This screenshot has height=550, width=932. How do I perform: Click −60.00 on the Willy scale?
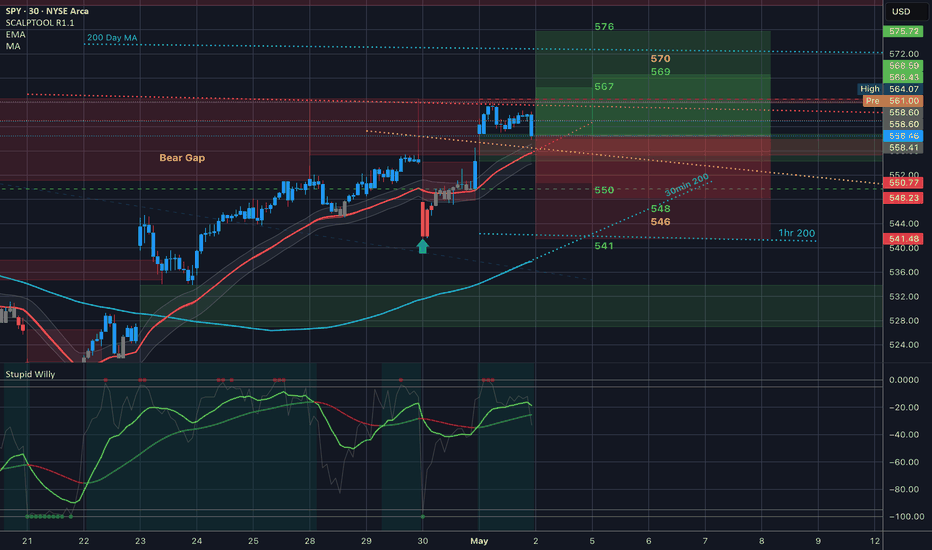pyautogui.click(x=903, y=462)
